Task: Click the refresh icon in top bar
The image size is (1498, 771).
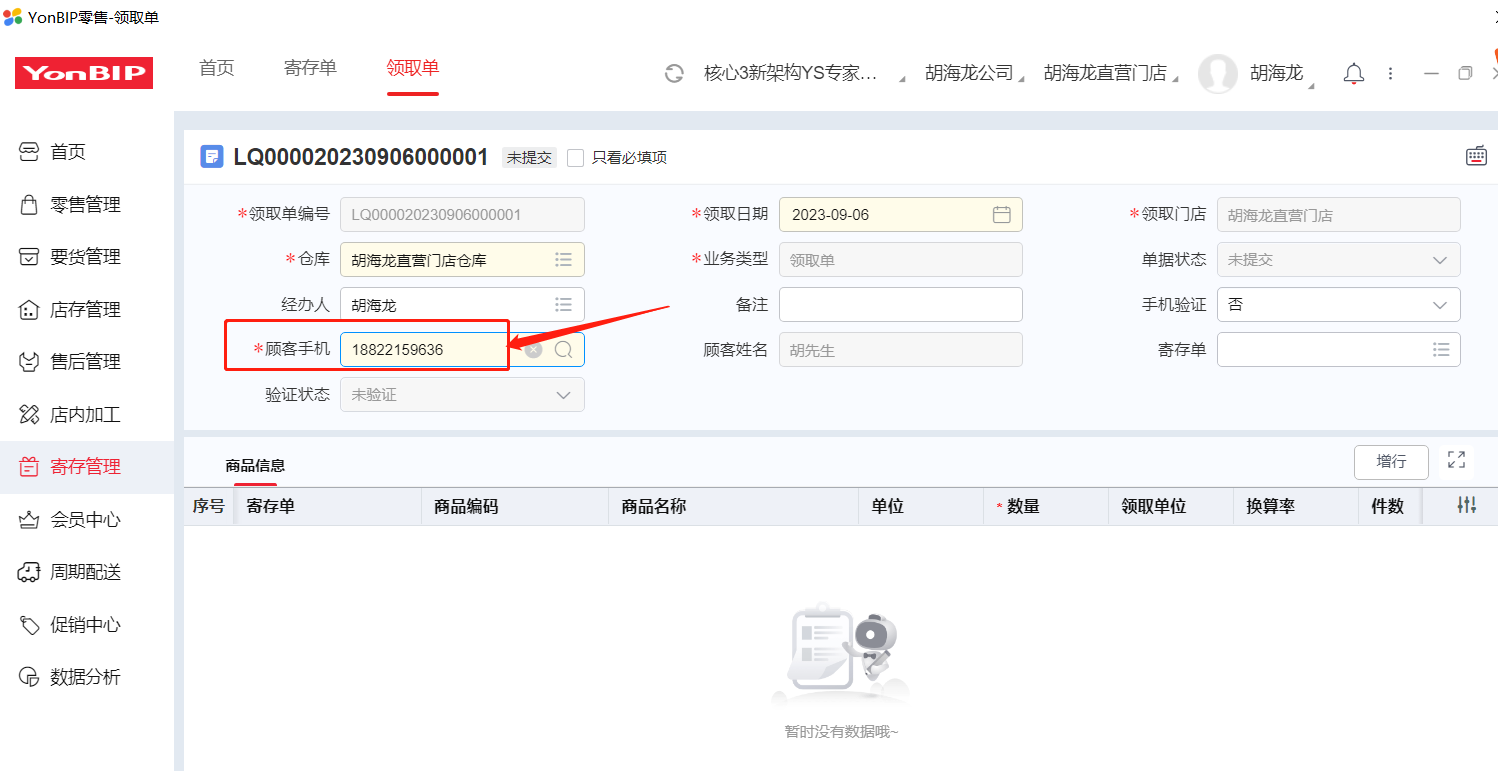Action: (674, 73)
